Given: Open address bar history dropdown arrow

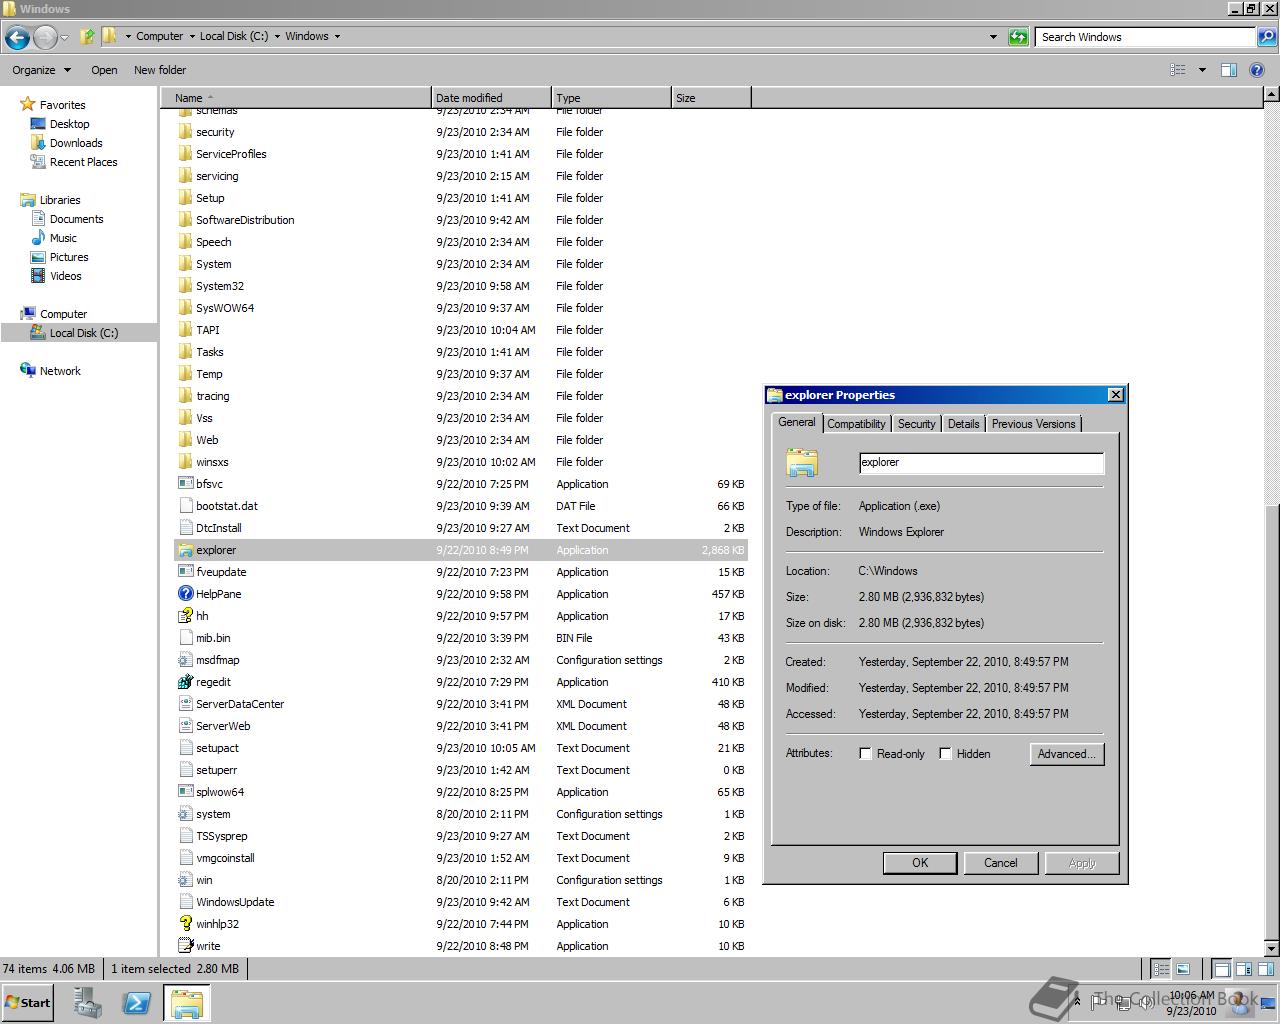Looking at the screenshot, I should point(993,37).
